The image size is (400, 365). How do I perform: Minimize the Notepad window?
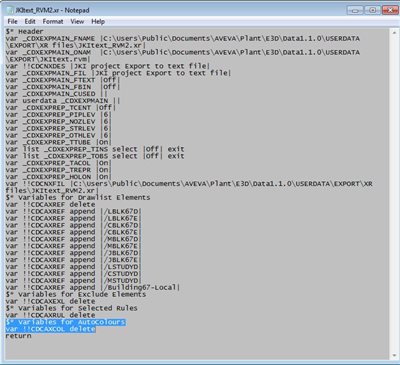click(355, 10)
